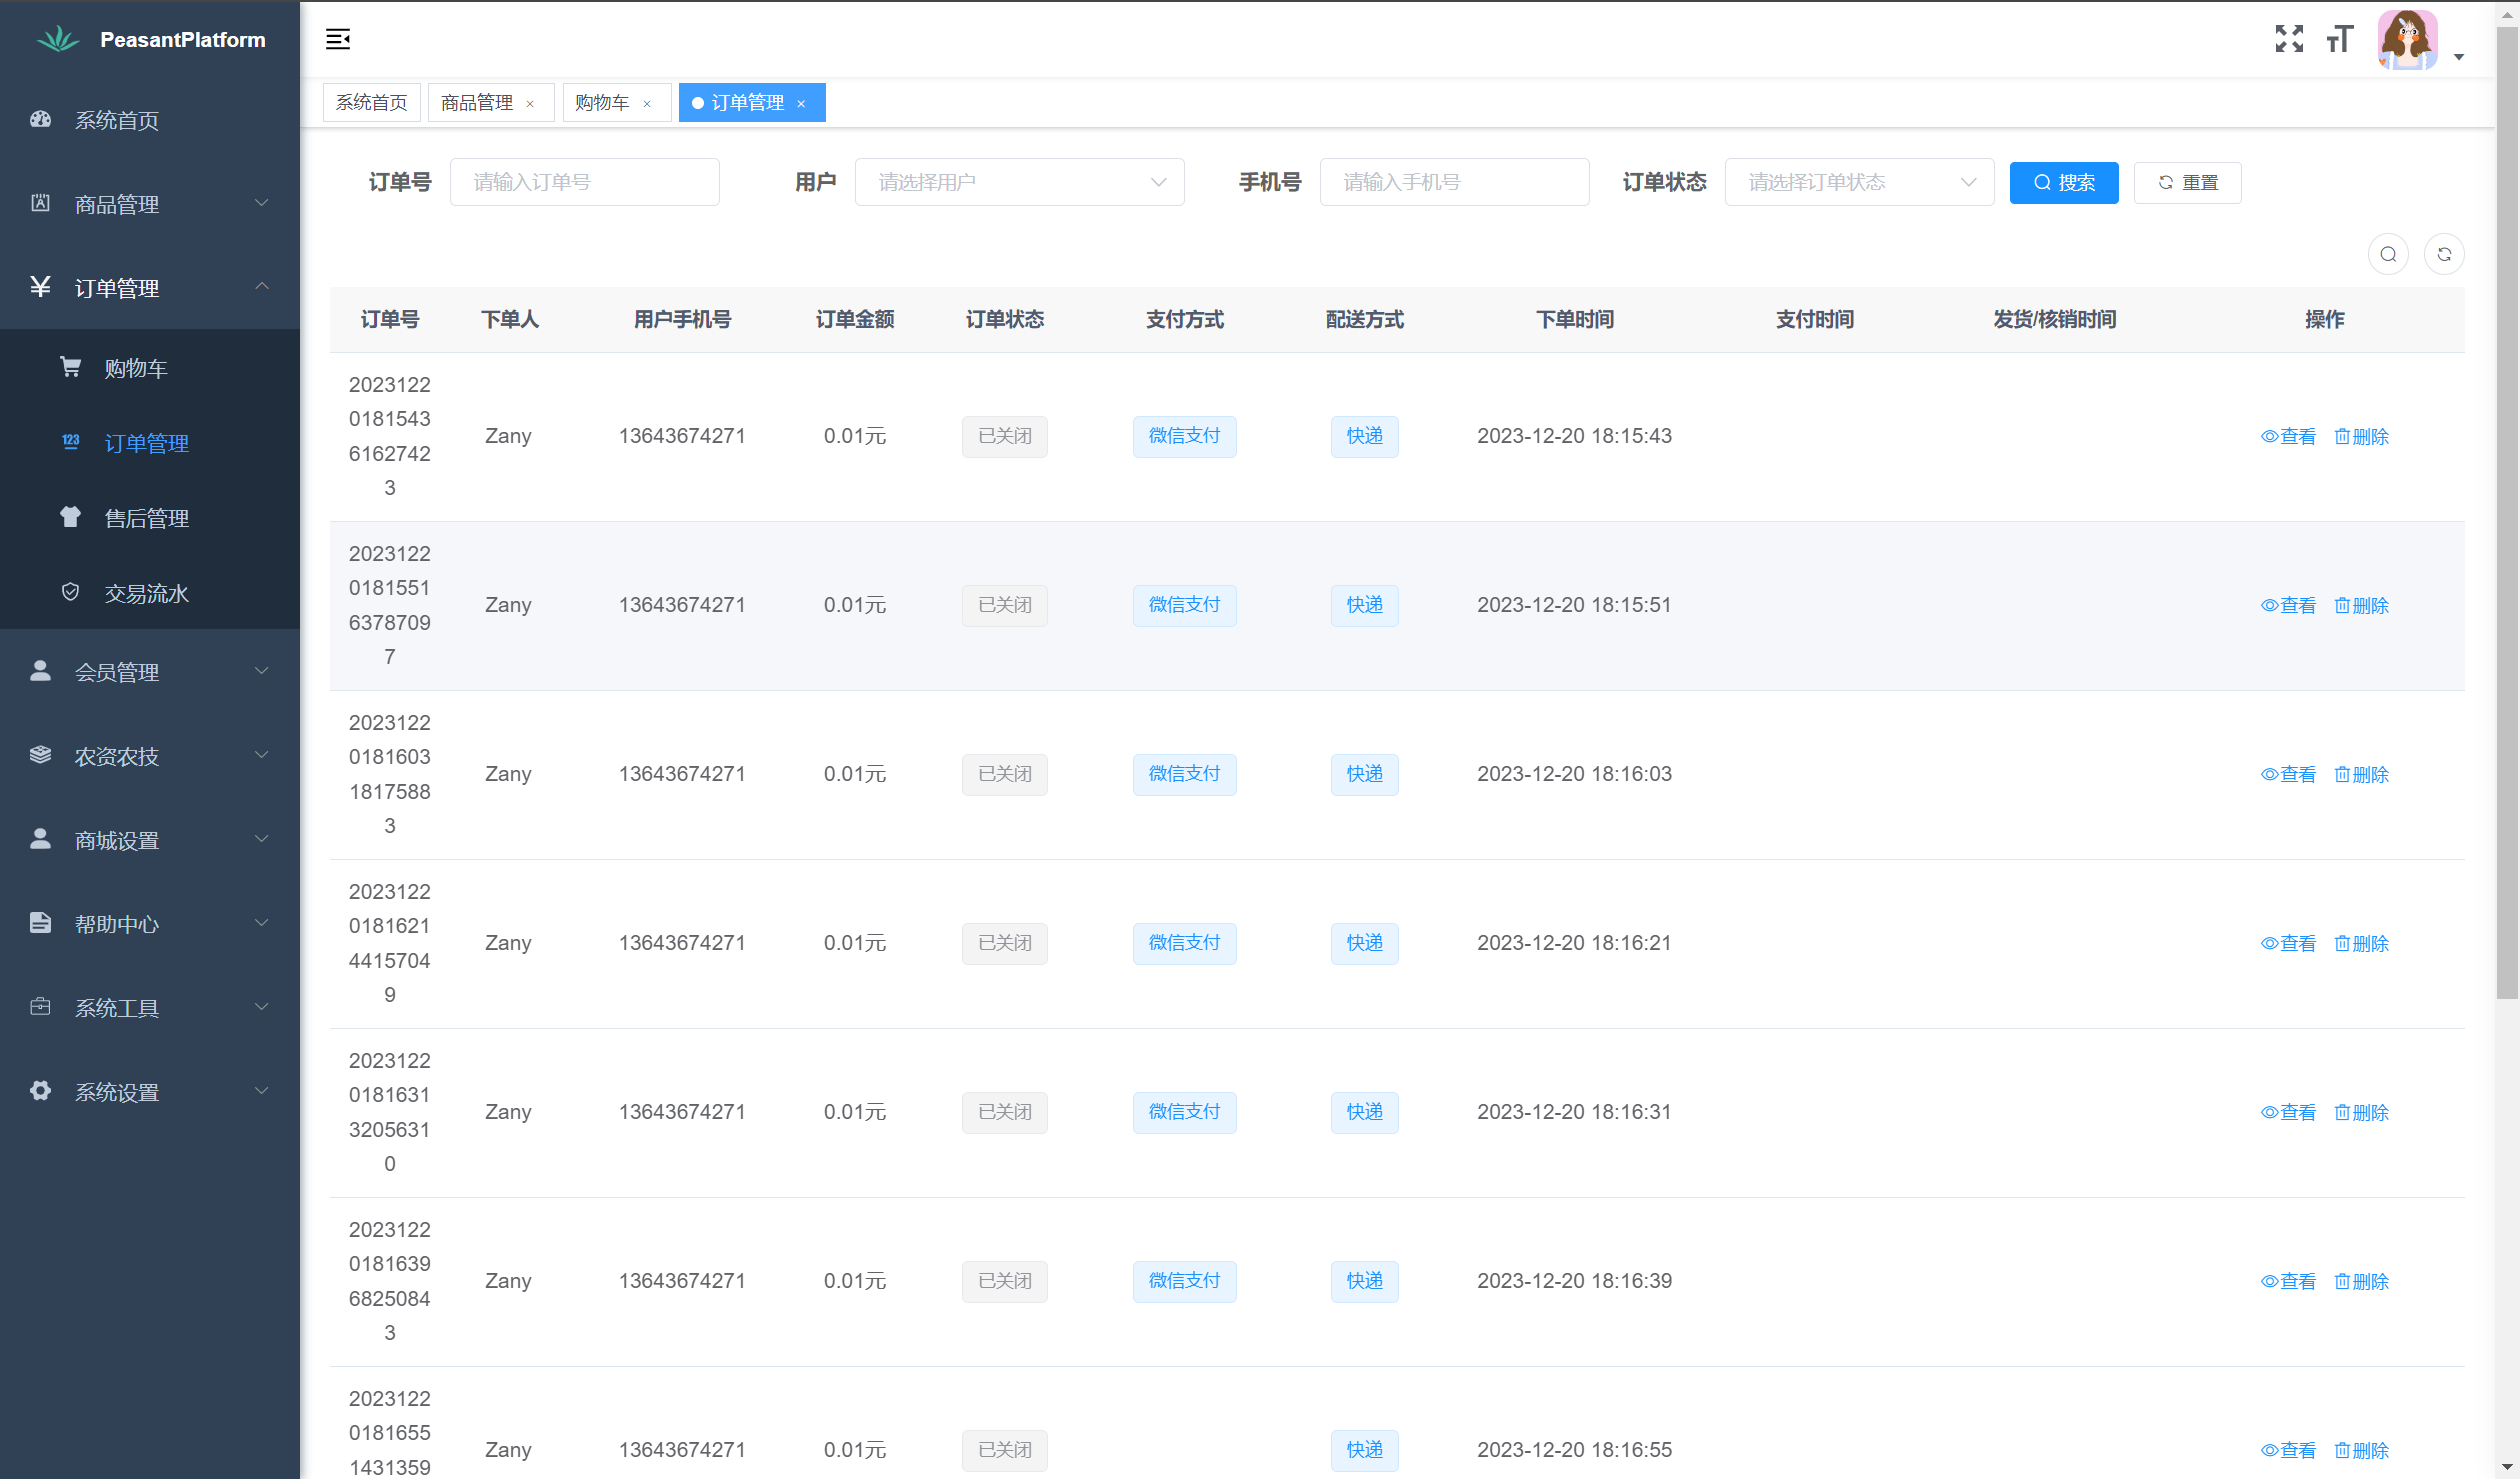Click the 售后管理 shirt icon
Image resolution: width=2520 pixels, height=1479 pixels.
pyautogui.click(x=70, y=517)
